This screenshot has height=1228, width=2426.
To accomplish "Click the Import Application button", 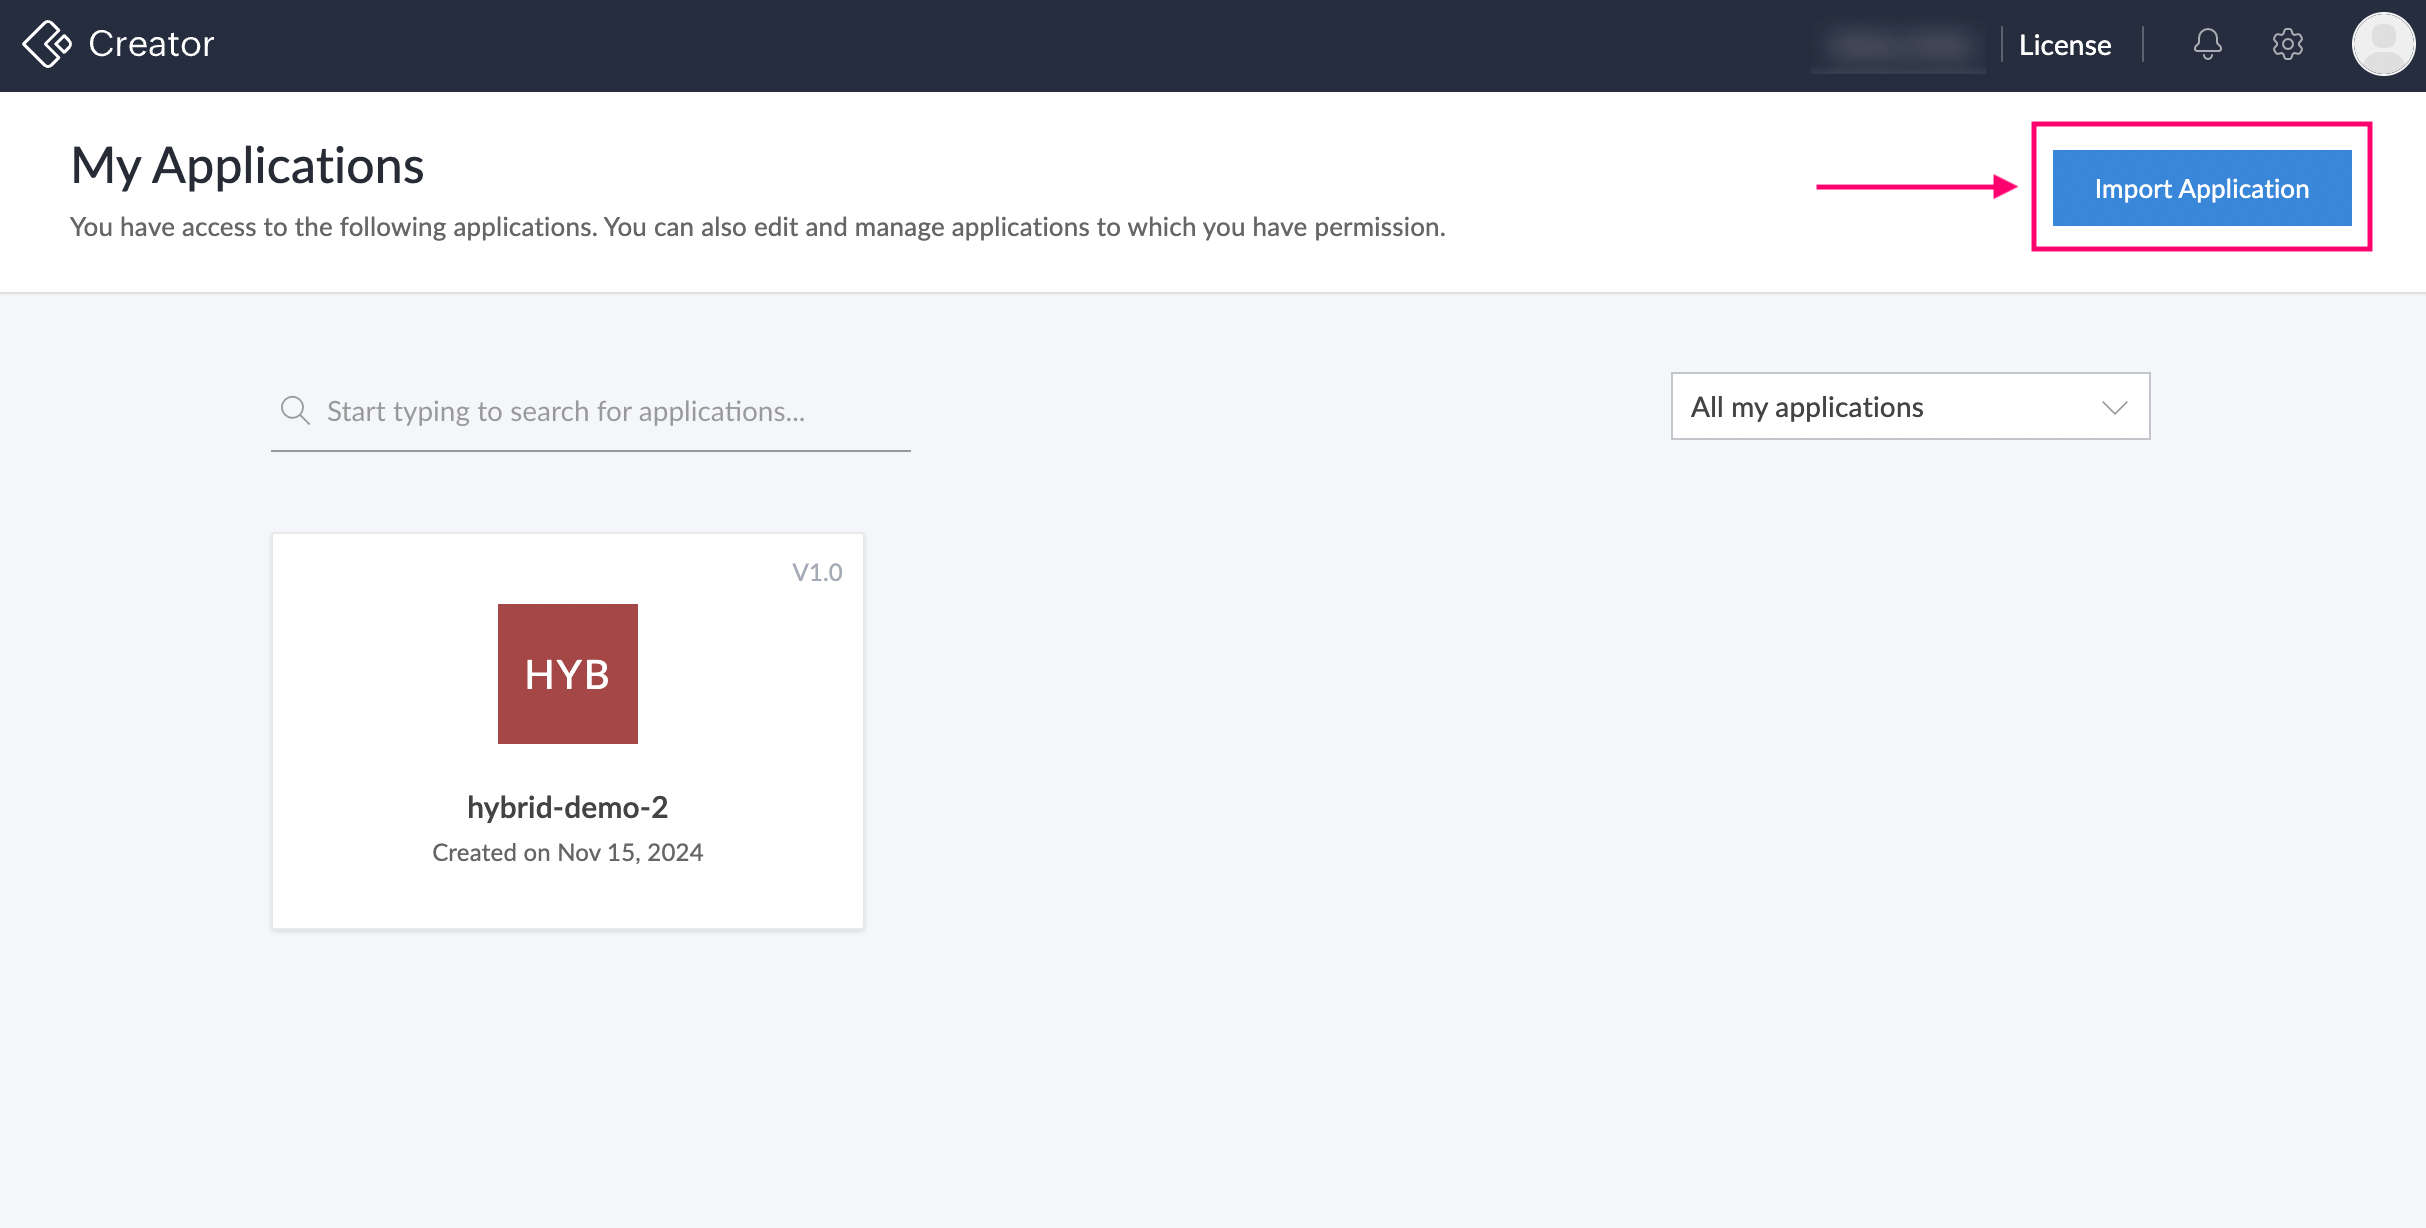I will (2201, 188).
